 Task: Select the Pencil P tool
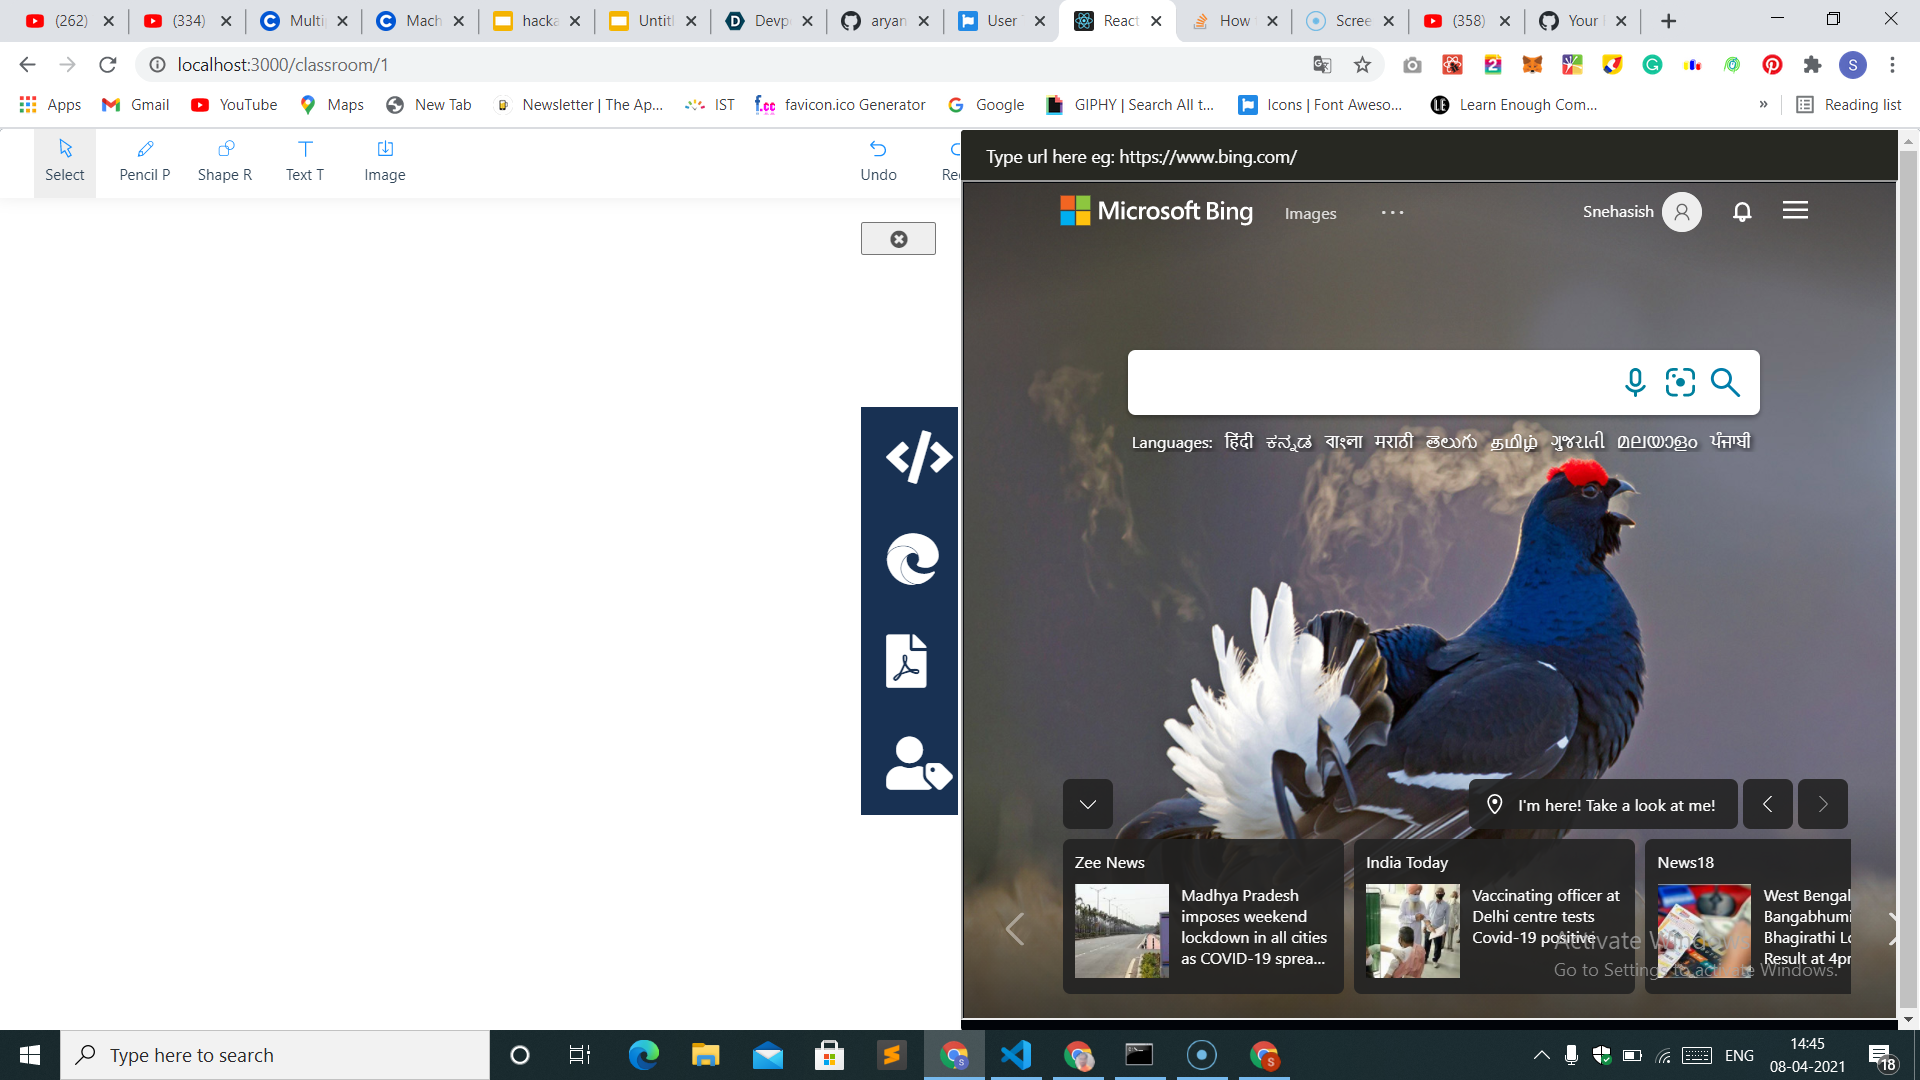[144, 161]
